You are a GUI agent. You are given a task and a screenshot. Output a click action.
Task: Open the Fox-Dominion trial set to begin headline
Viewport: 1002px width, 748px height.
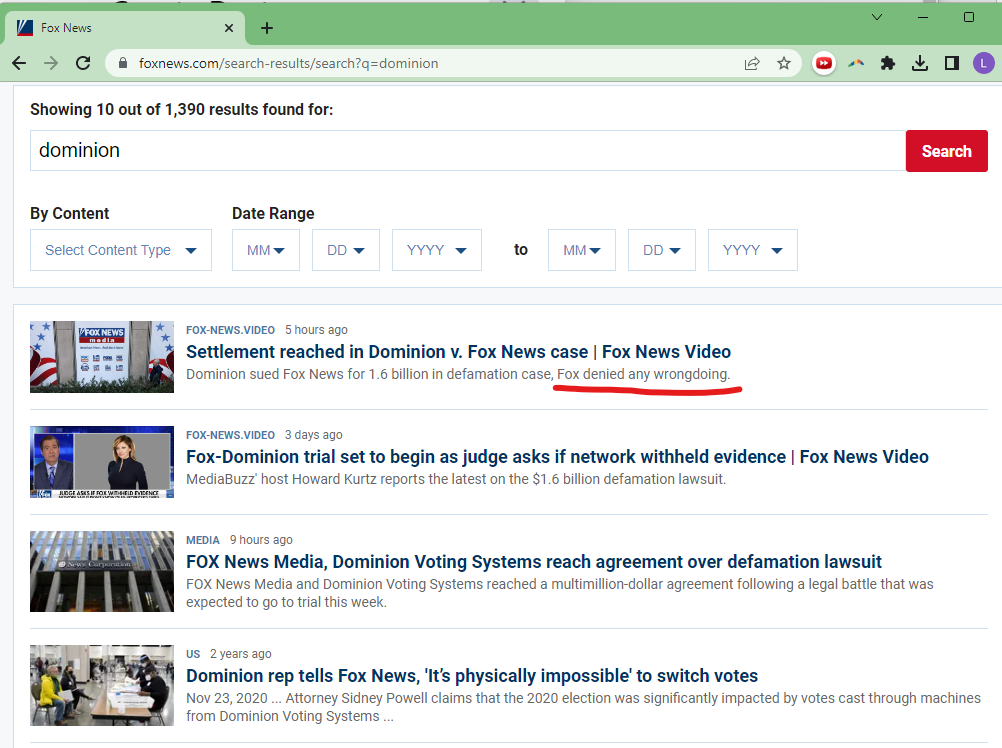click(x=557, y=457)
